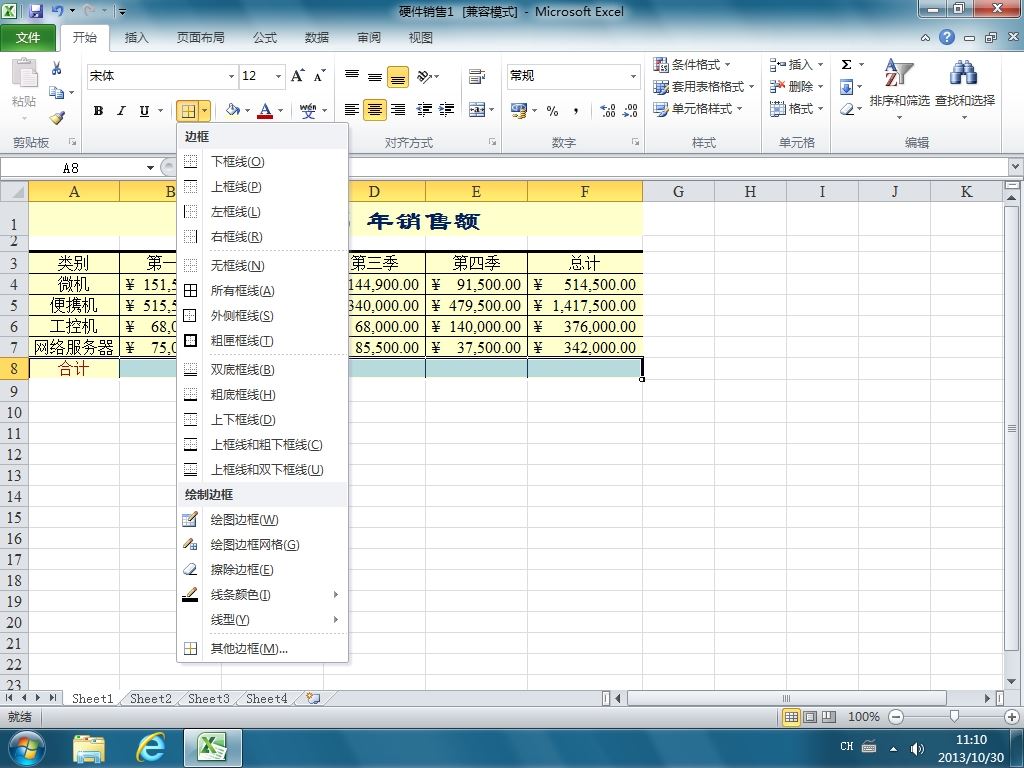
Task: Expand the 线型 submenu
Action: (263, 619)
